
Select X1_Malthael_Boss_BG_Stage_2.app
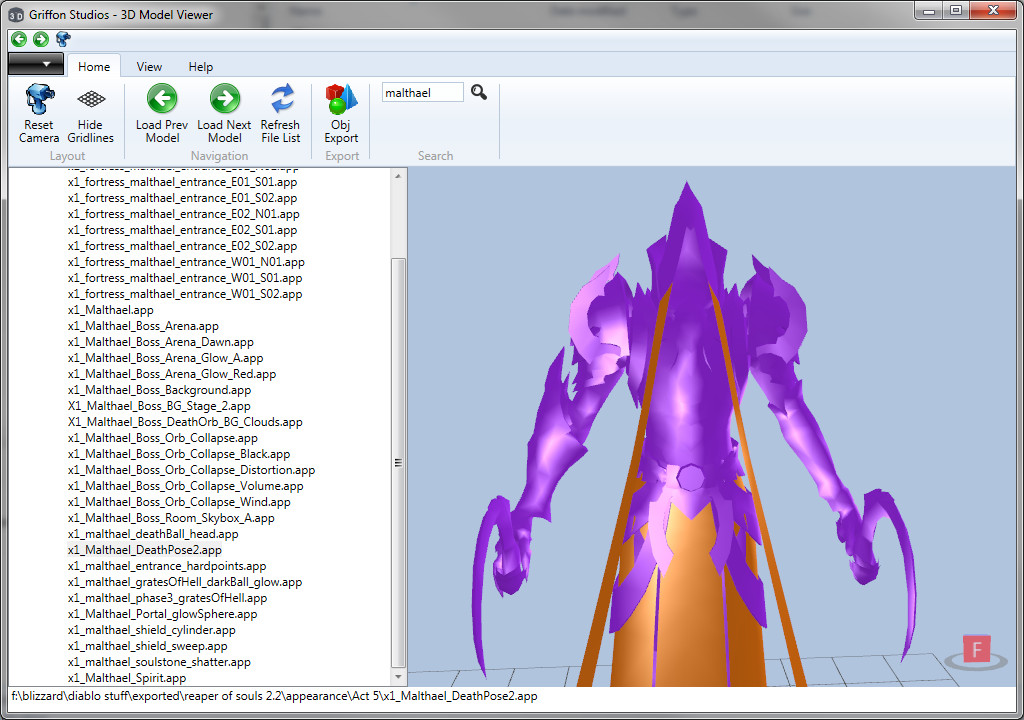click(x=159, y=406)
